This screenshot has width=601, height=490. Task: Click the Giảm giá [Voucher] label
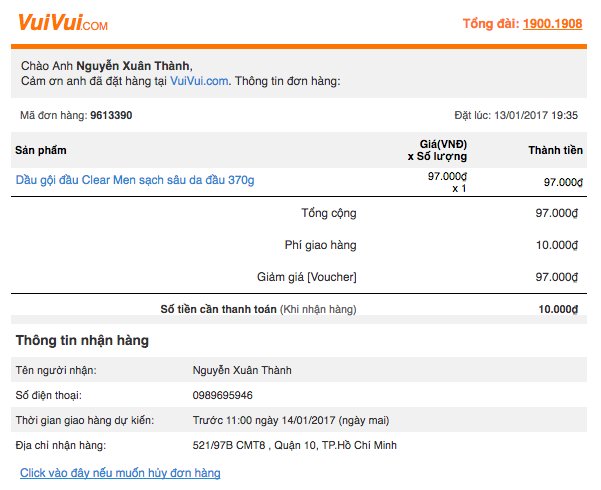[307, 277]
